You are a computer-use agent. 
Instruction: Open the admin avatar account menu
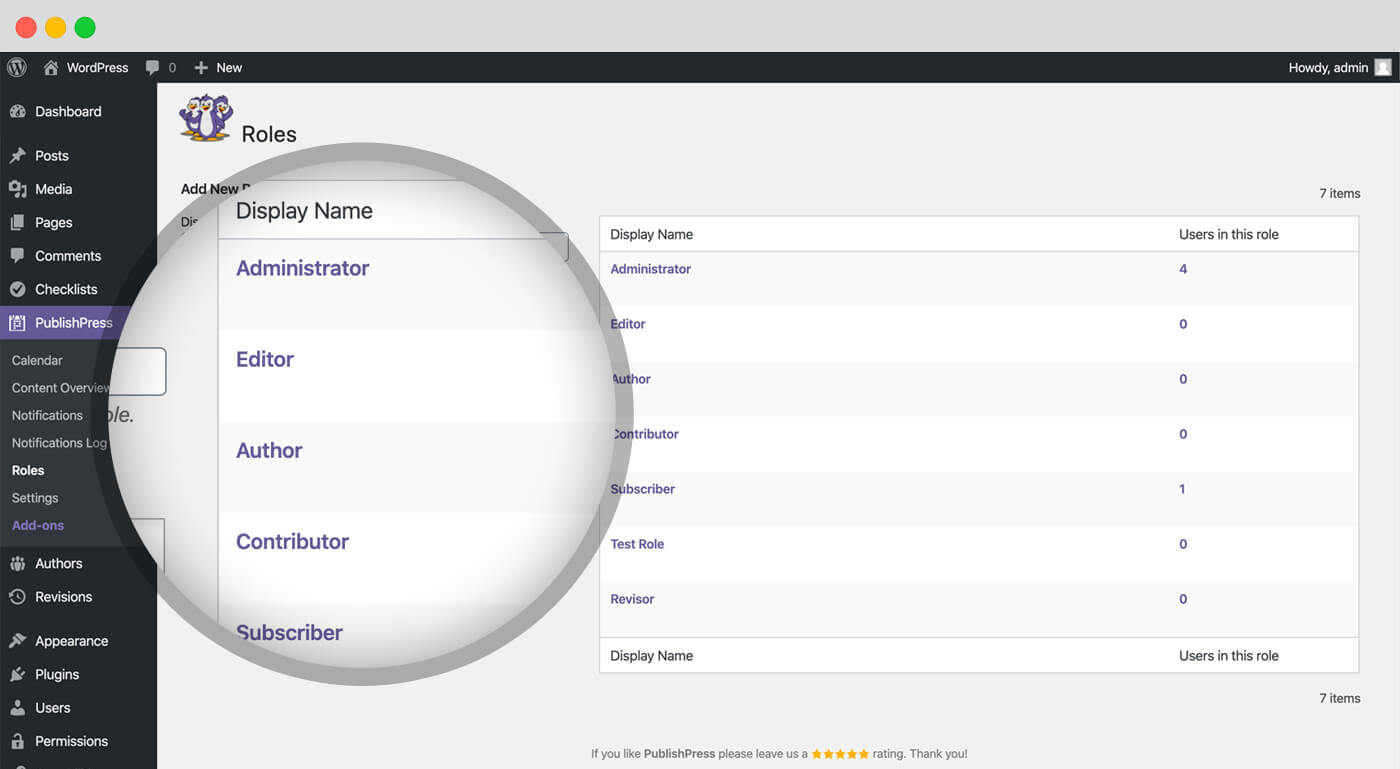pos(1383,67)
